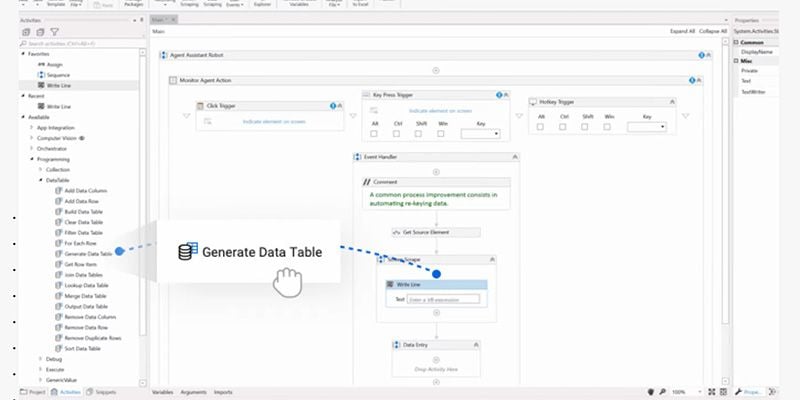Click info icon on Key Press Trigger
This screenshot has height=400, width=800.
point(499,95)
